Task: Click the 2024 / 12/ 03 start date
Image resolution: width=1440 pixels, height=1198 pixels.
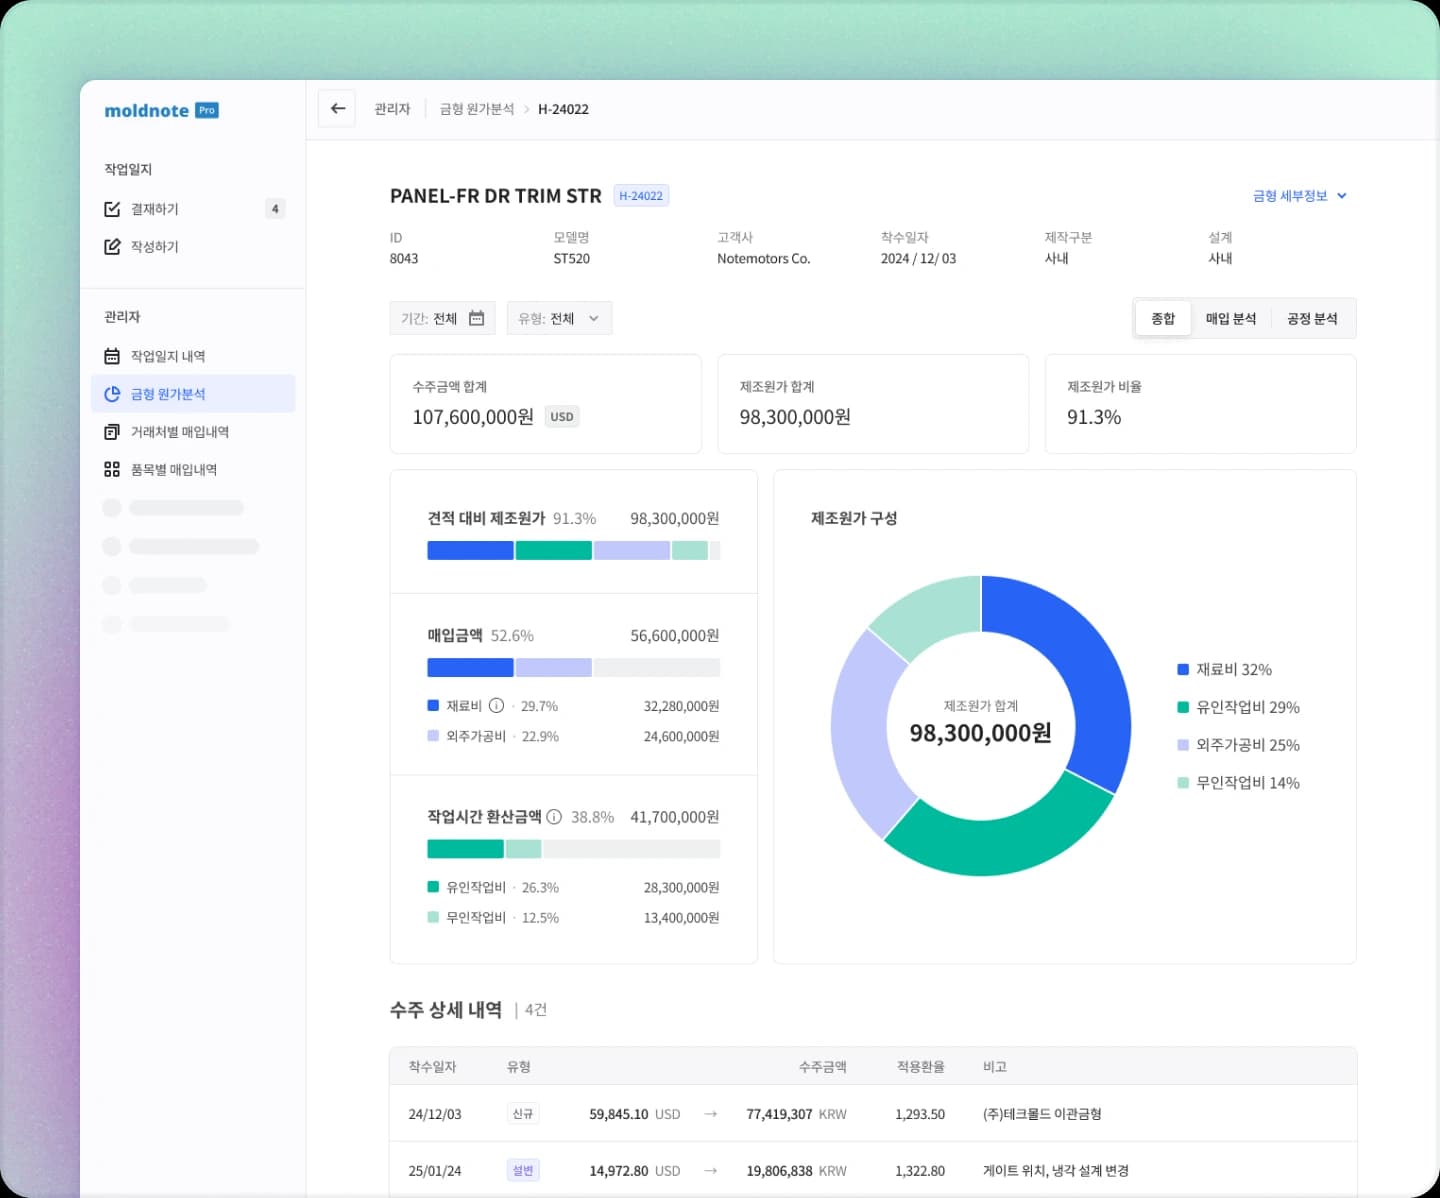Action: (918, 258)
